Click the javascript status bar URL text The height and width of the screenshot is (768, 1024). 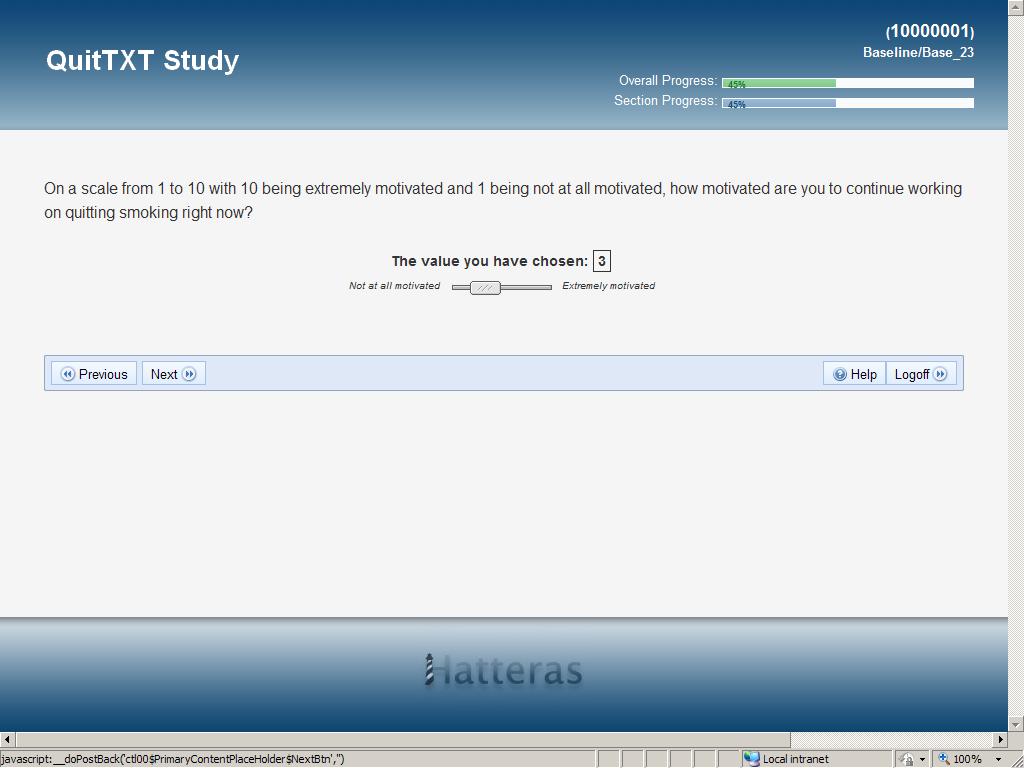172,759
